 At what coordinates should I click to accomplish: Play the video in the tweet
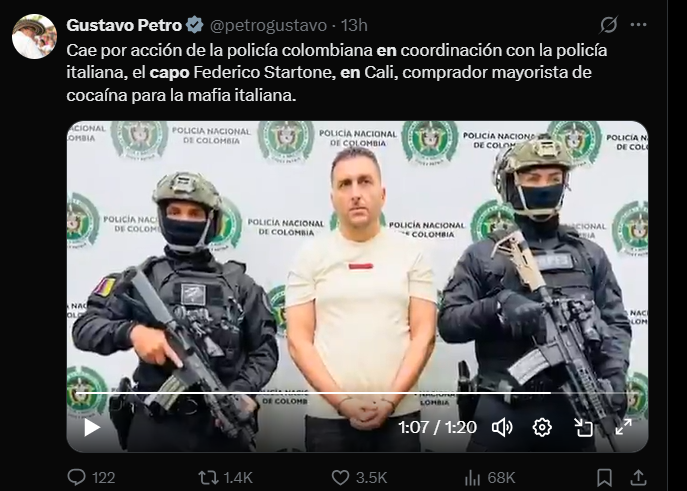click(x=92, y=427)
